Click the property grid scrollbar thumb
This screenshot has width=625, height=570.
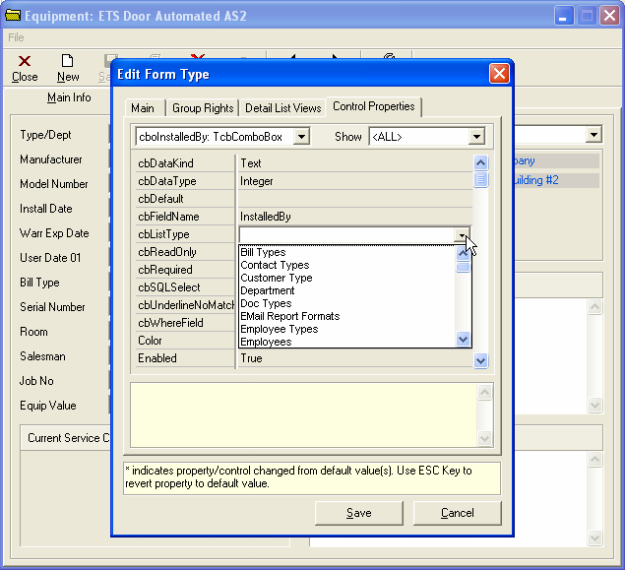[481, 179]
